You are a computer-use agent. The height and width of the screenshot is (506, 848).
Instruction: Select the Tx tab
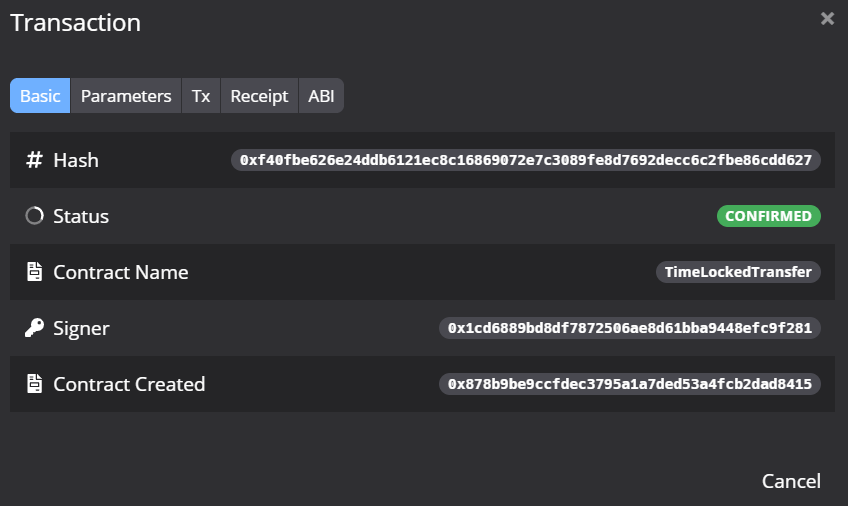[201, 96]
